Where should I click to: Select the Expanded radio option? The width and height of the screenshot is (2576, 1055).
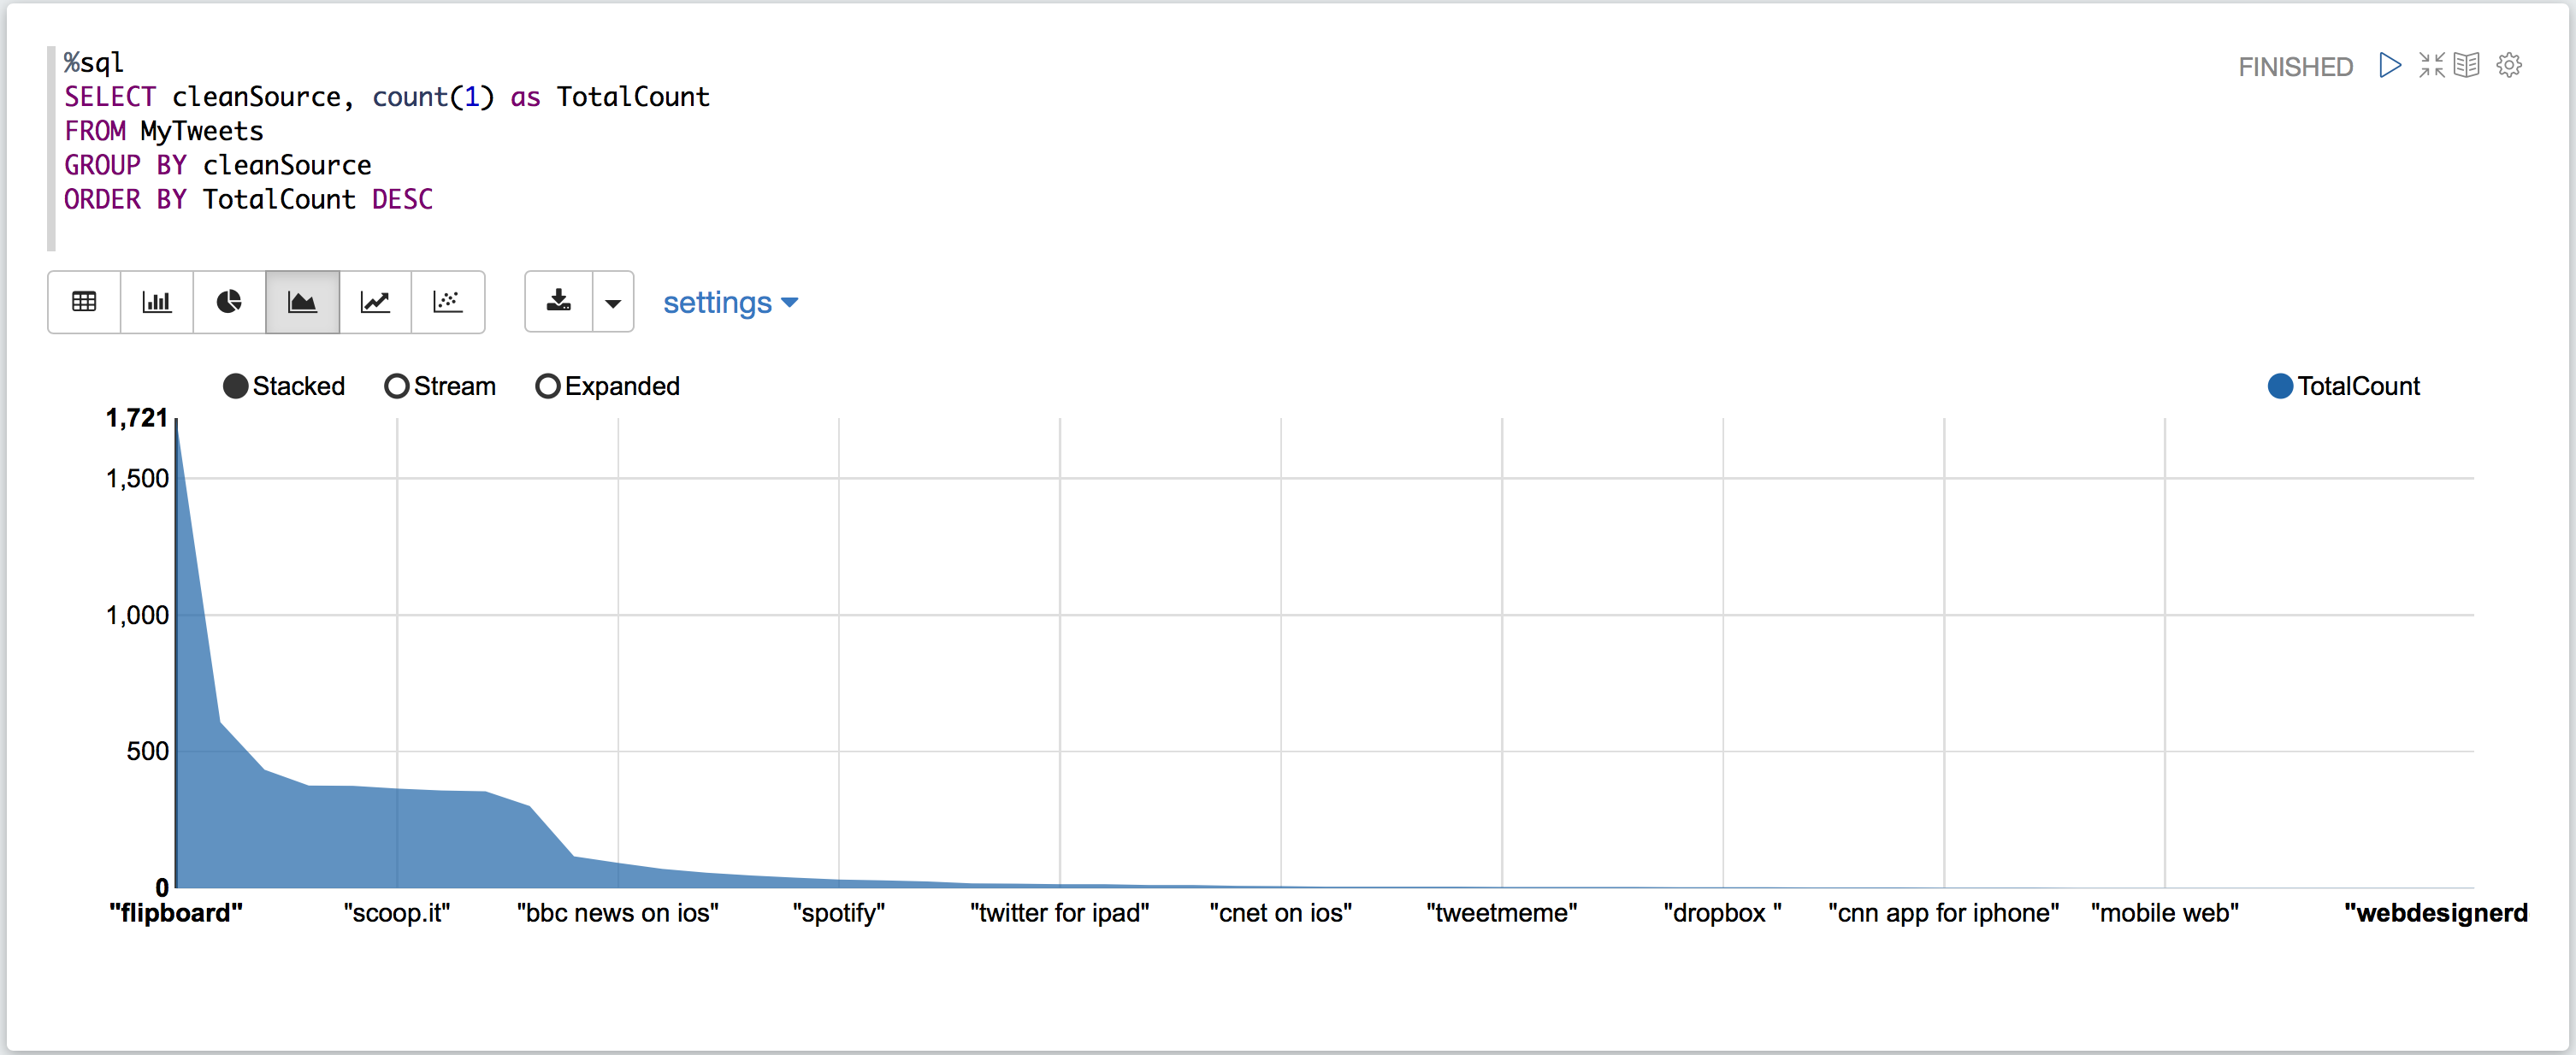click(548, 386)
